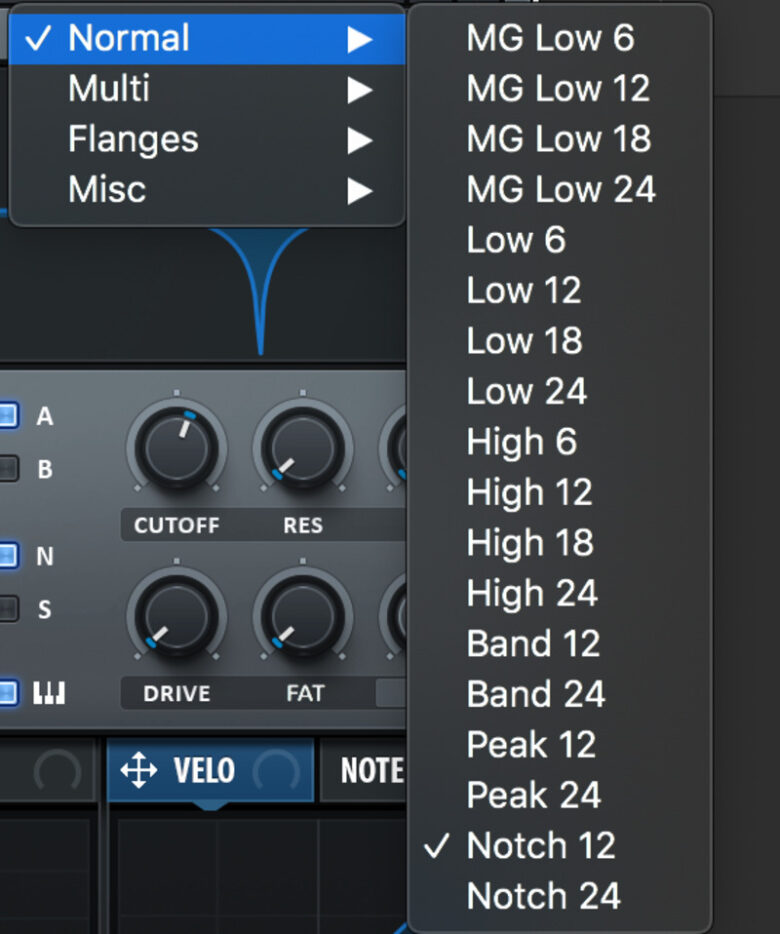Select the Low 24 filter type
Screen dimensions: 780x934
point(560,391)
